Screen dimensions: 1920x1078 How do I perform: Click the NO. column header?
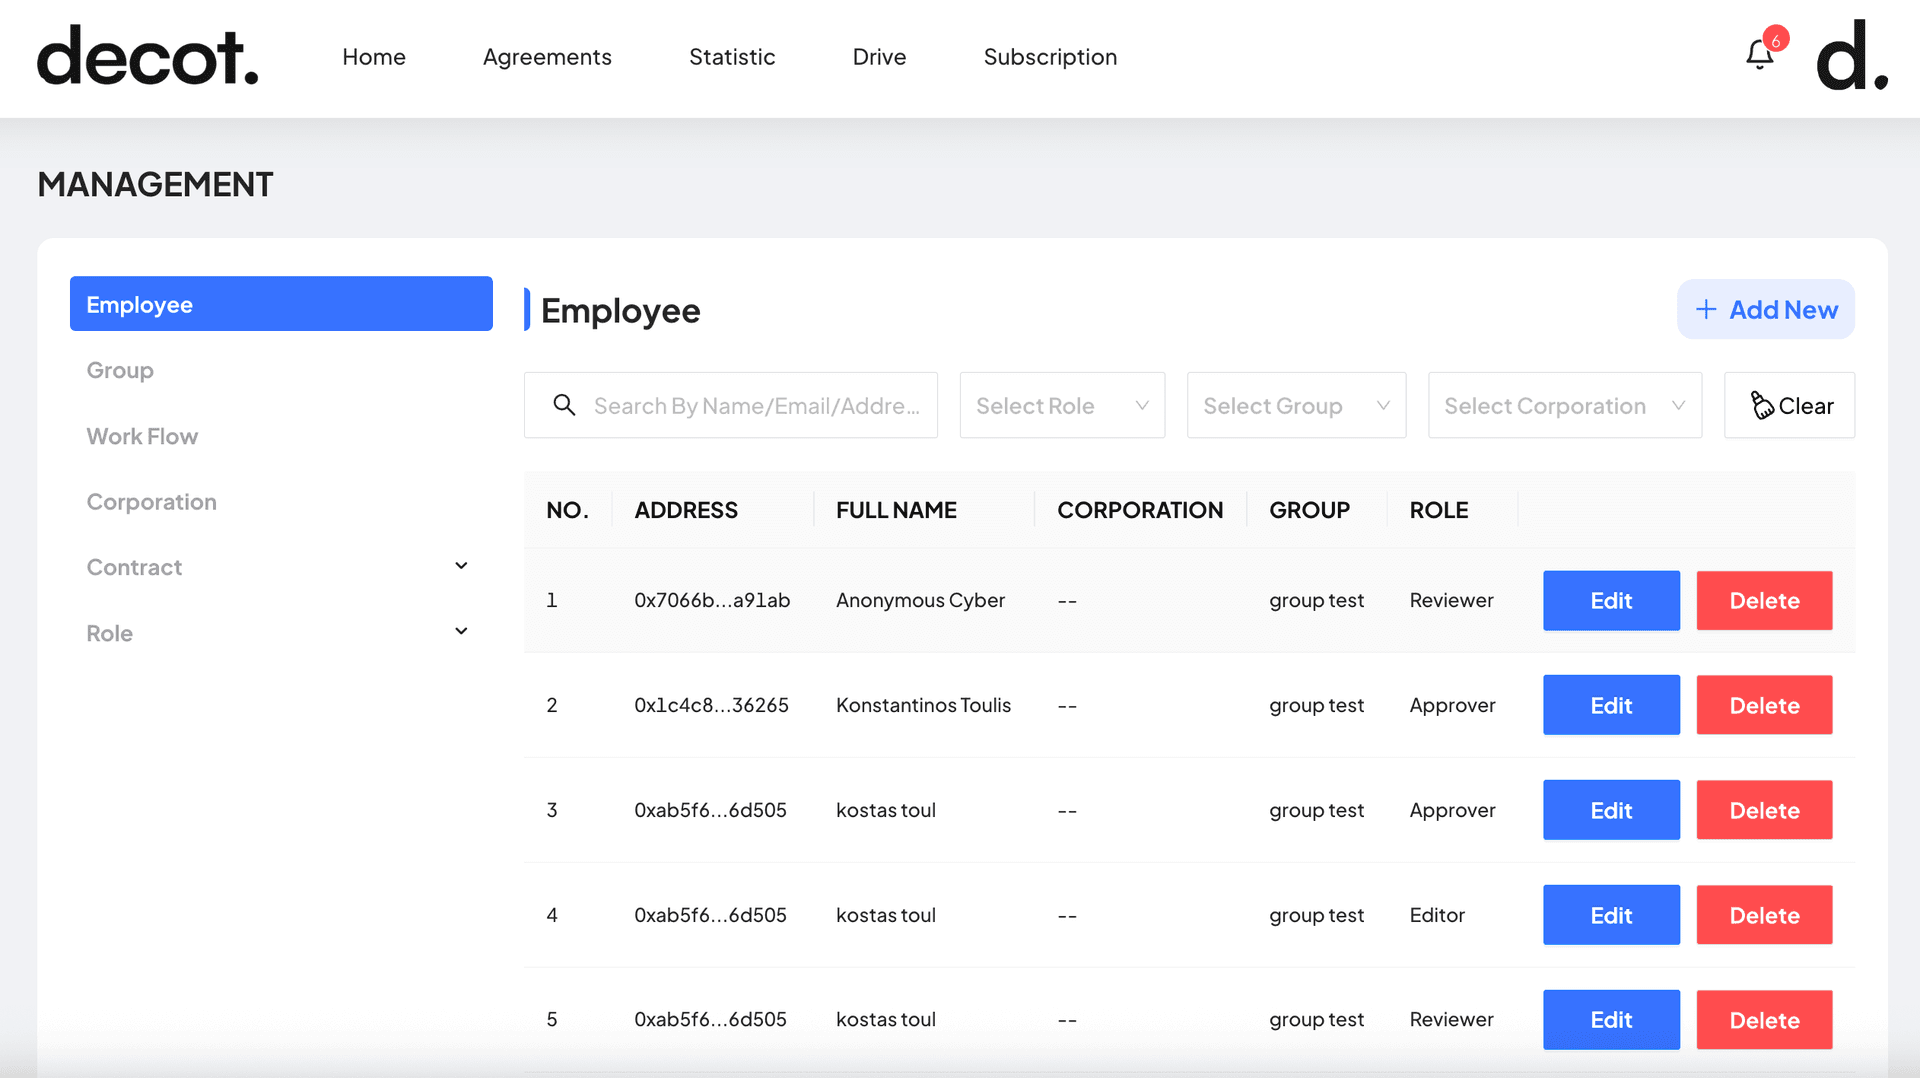click(567, 510)
